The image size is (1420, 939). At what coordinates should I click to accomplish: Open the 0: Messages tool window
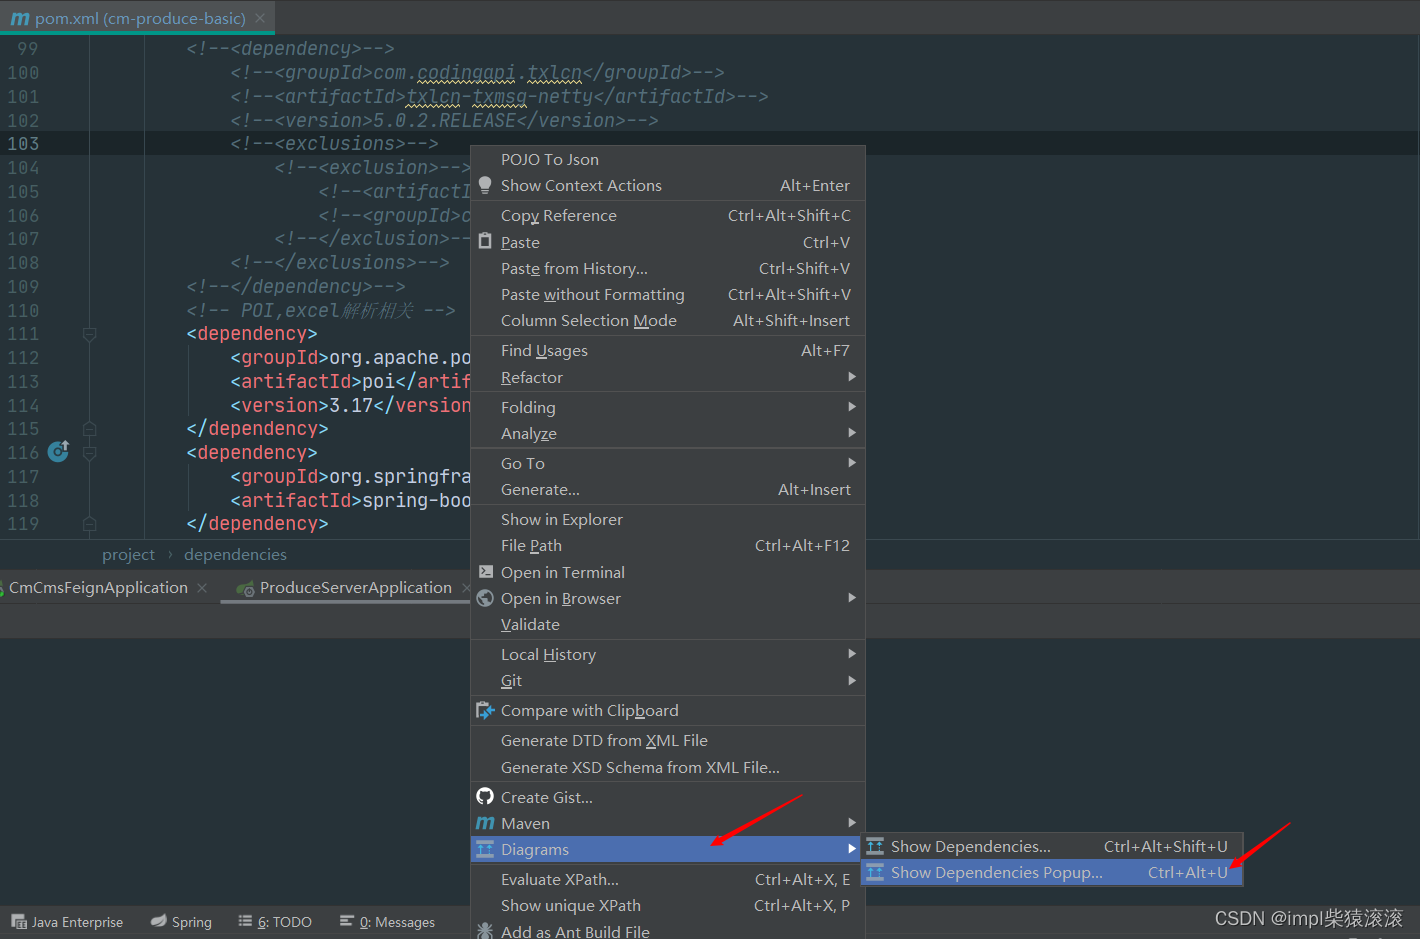(387, 922)
